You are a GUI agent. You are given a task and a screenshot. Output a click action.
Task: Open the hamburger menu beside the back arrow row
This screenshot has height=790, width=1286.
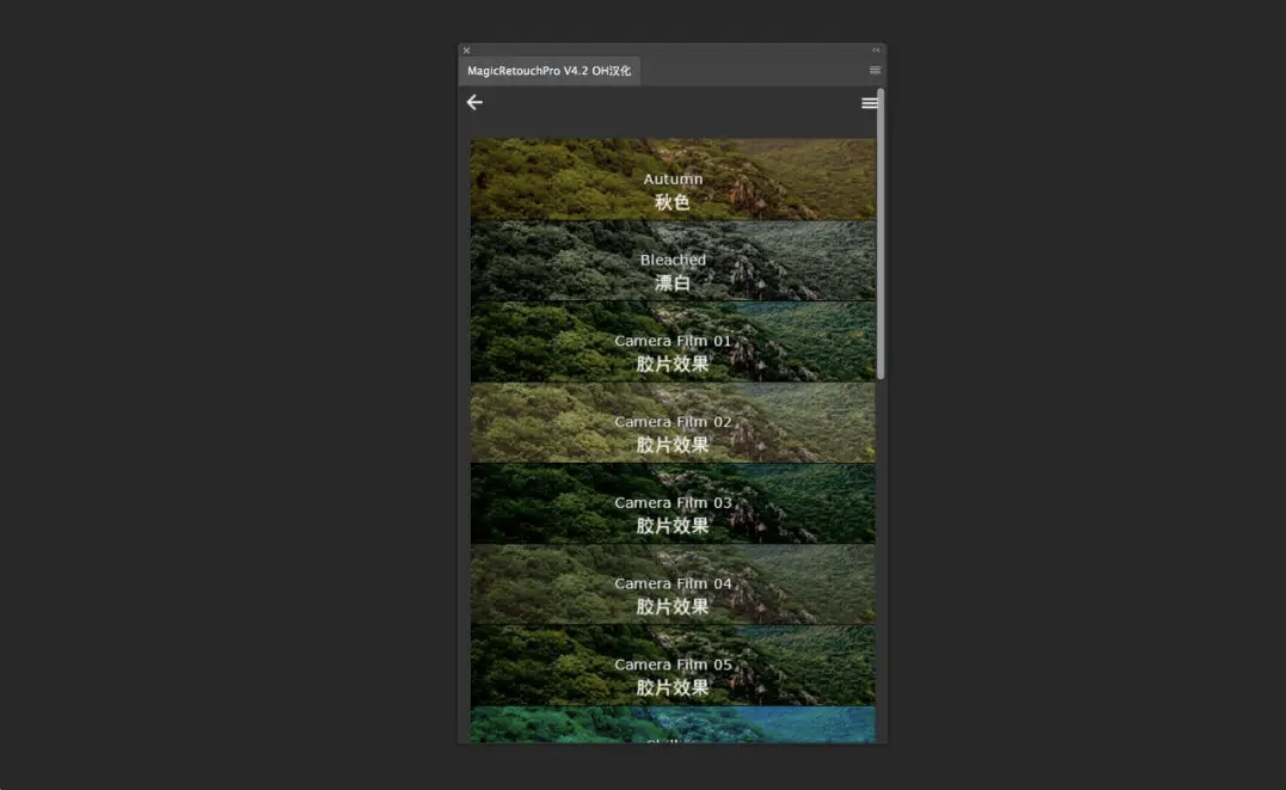tap(869, 103)
